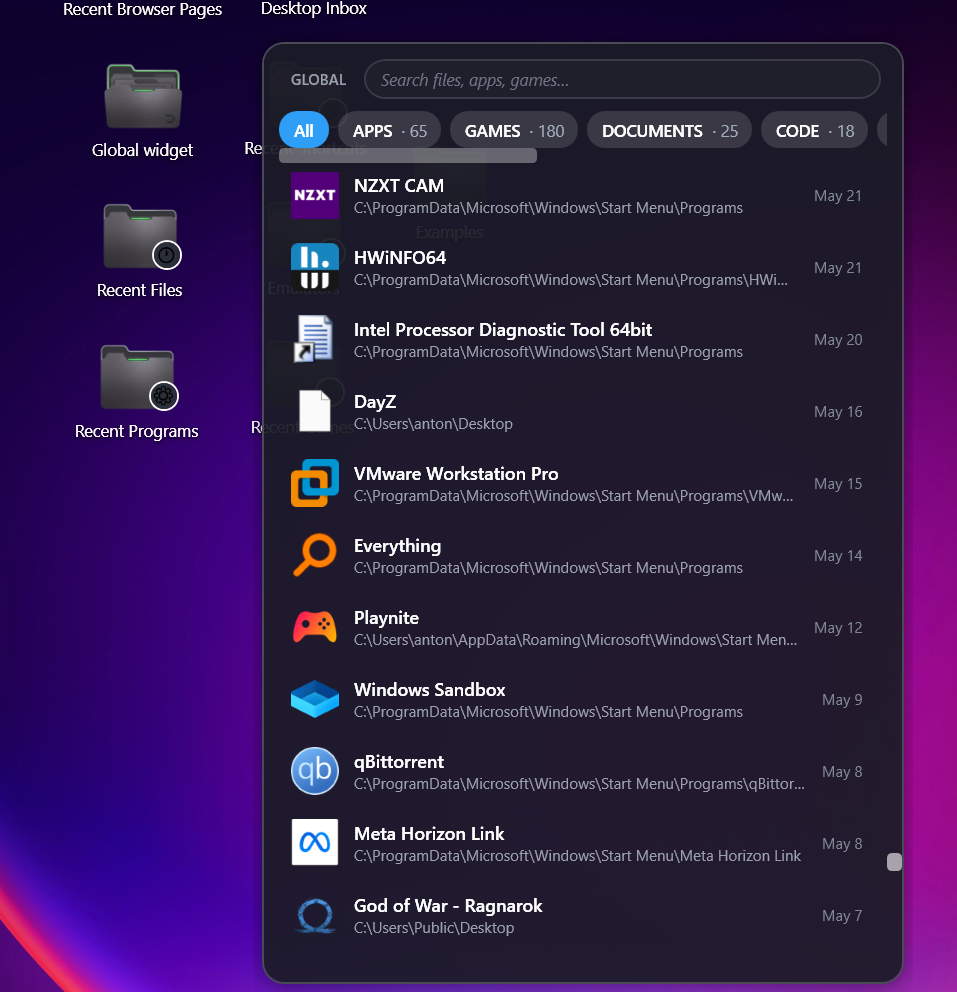
Task: Click the Windows Sandbox title text
Action: tap(429, 690)
